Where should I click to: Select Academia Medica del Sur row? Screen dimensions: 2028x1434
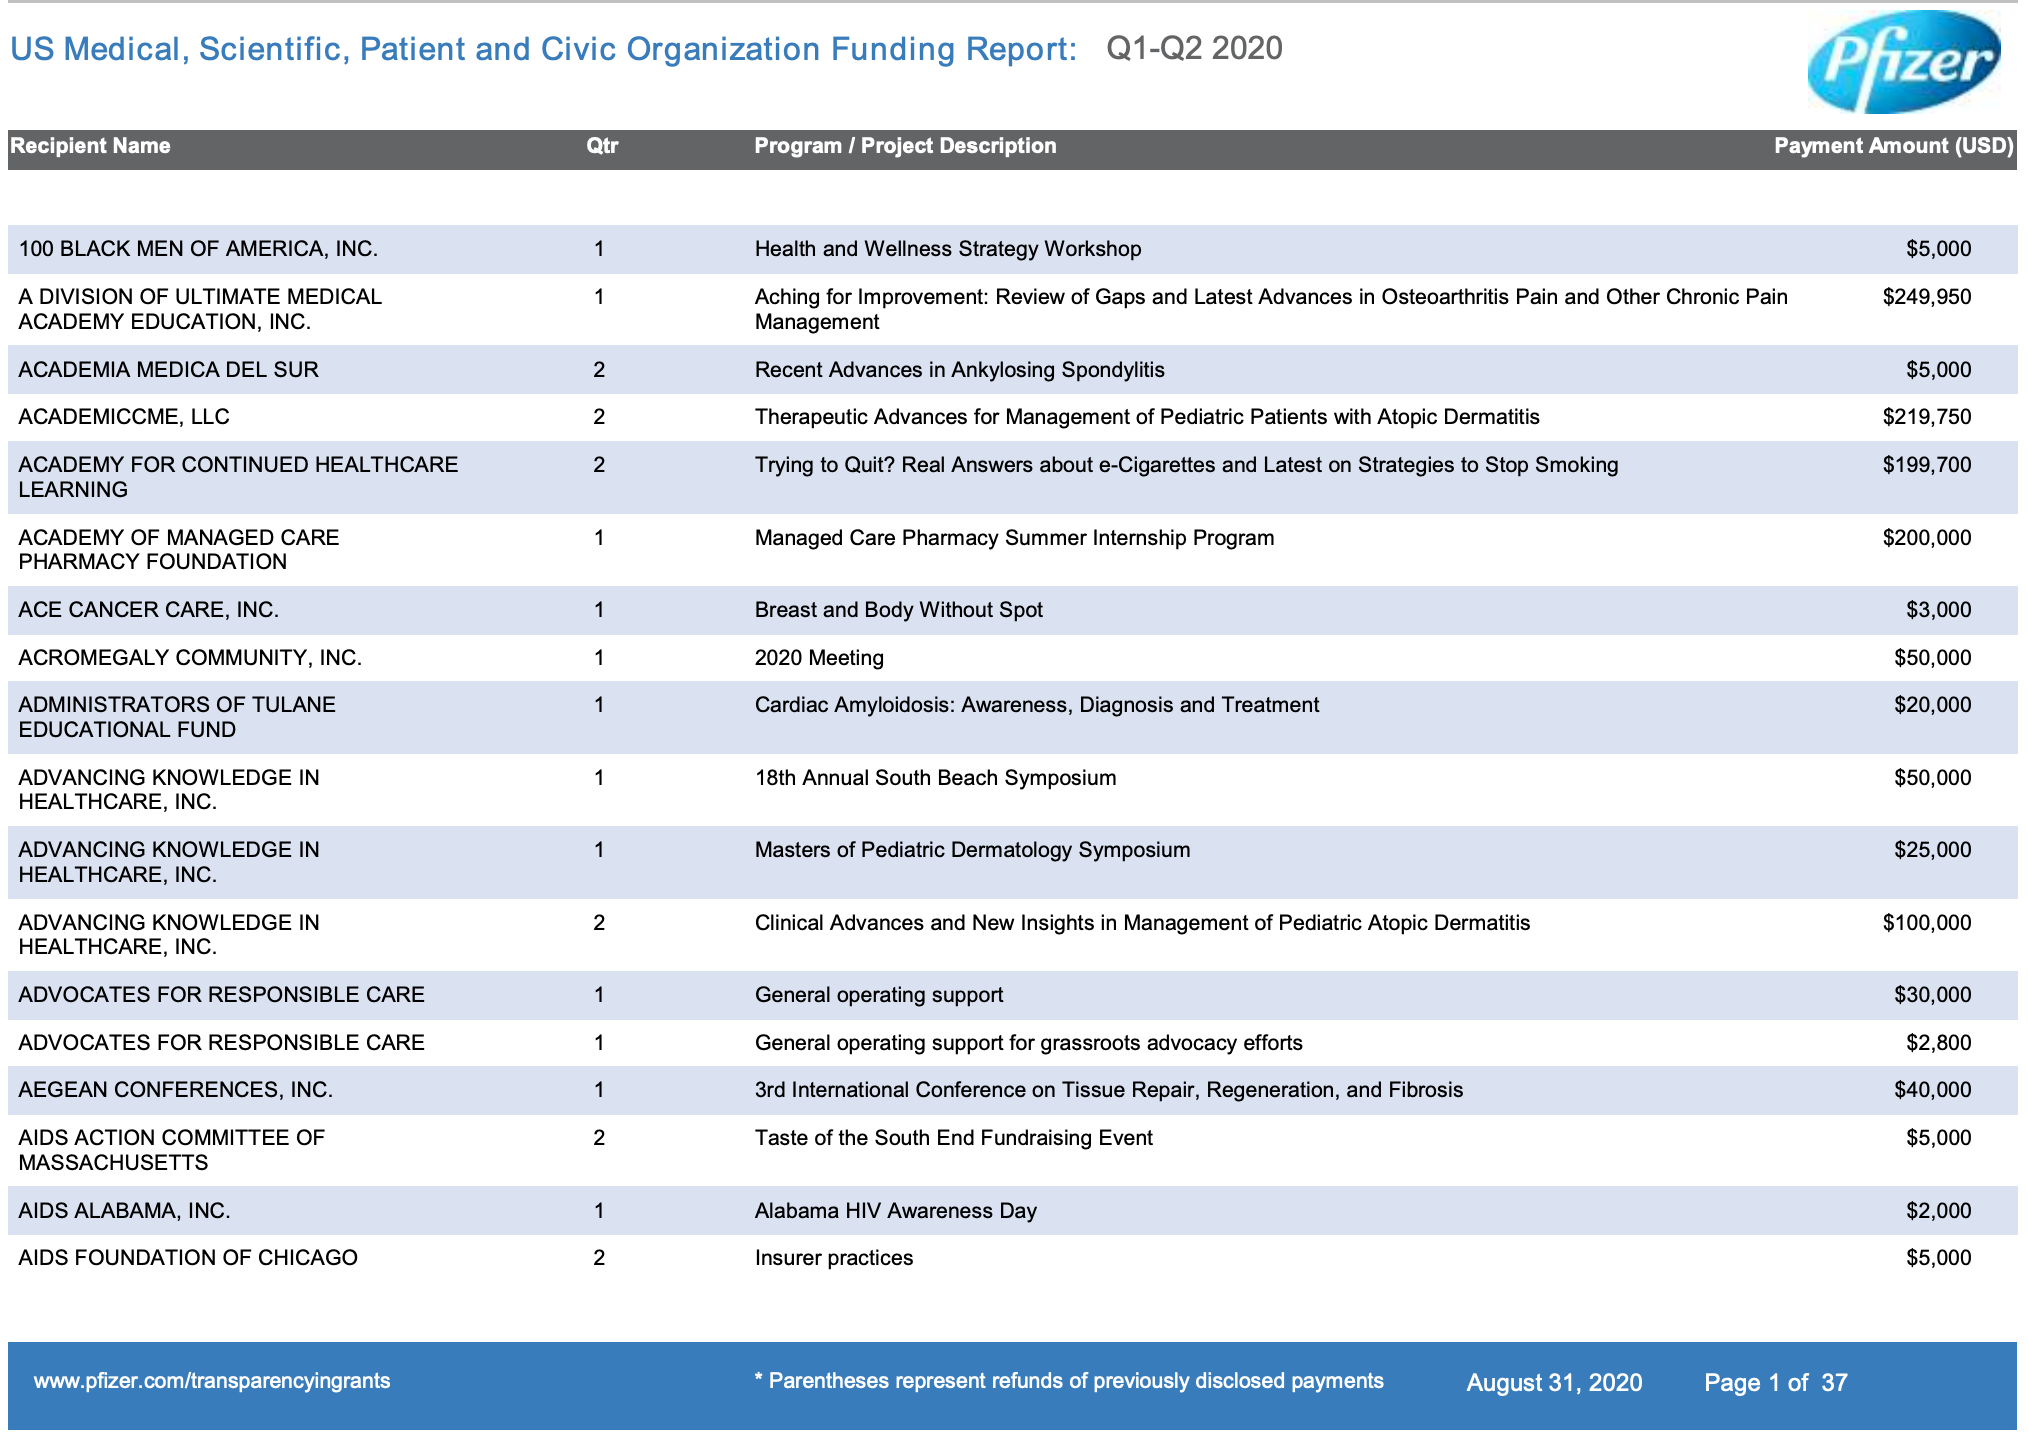pyautogui.click(x=168, y=370)
